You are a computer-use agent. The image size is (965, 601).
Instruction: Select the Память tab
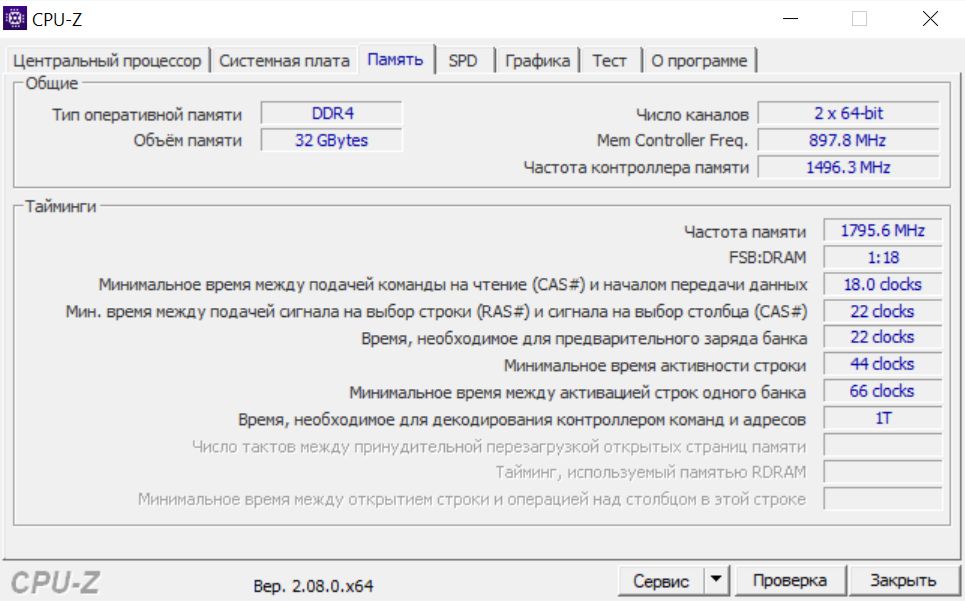pos(396,60)
